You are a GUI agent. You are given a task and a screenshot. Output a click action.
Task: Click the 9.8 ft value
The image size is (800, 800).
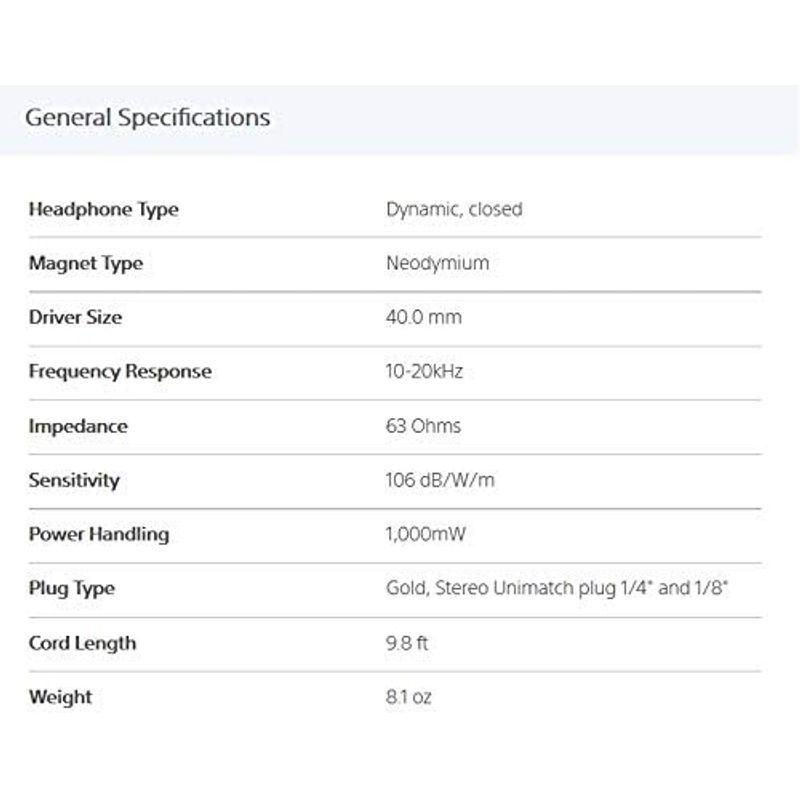(407, 643)
